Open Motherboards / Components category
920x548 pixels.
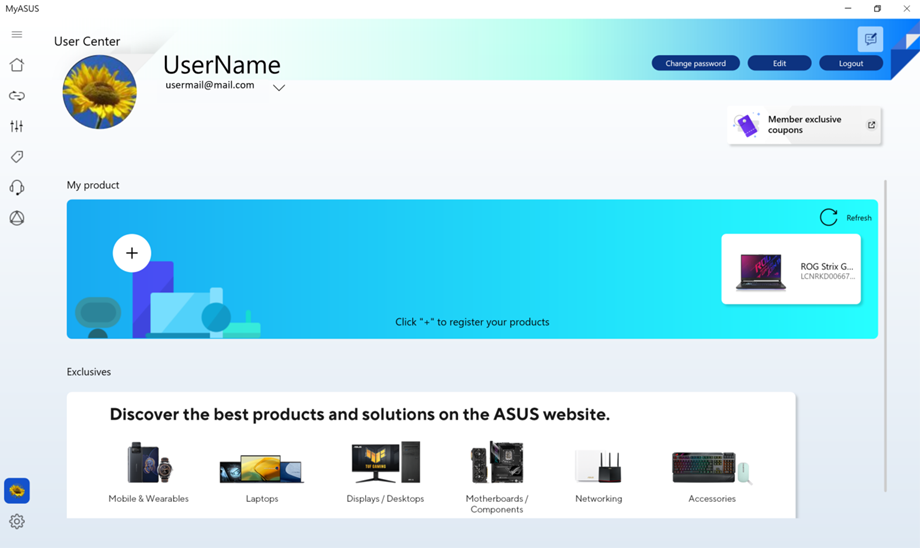coord(497,478)
